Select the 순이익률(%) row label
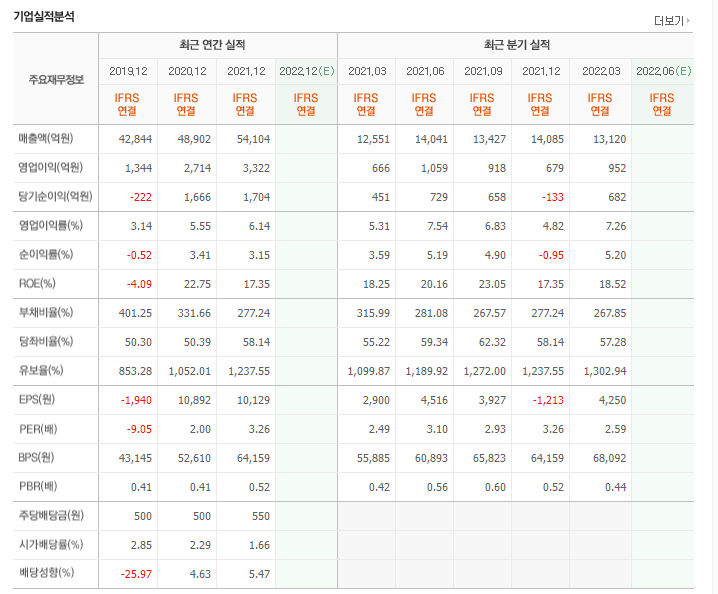This screenshot has height=594, width=718. (46, 254)
